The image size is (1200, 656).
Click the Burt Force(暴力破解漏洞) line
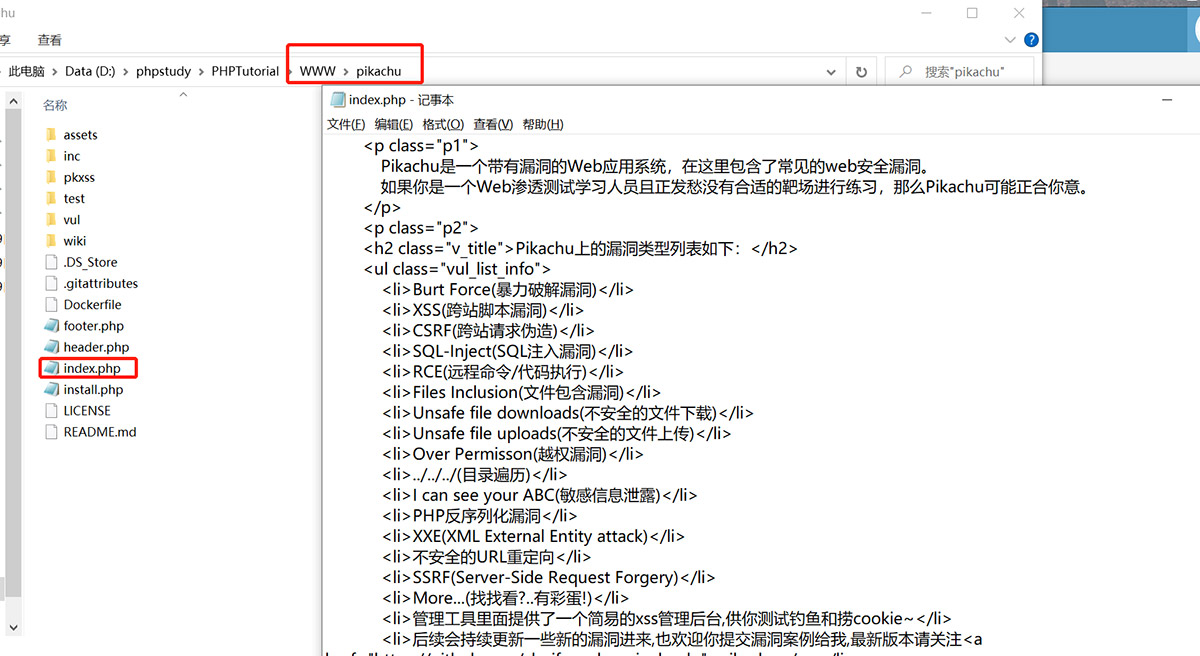(507, 290)
